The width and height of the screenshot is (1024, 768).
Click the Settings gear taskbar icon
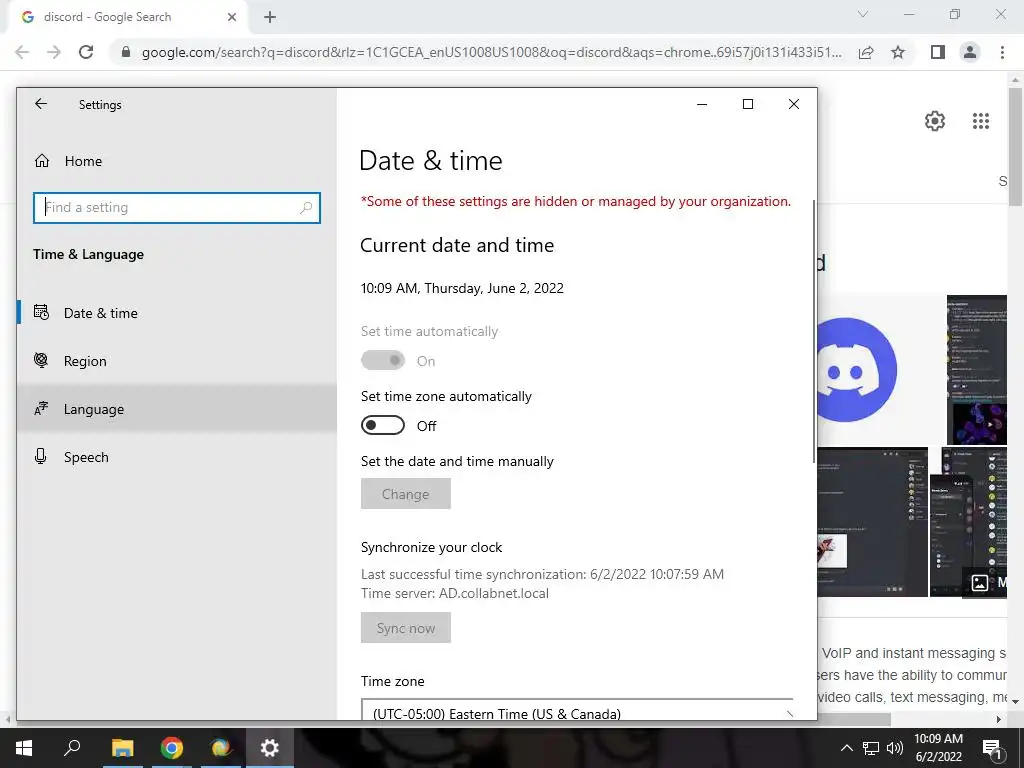(x=270, y=748)
